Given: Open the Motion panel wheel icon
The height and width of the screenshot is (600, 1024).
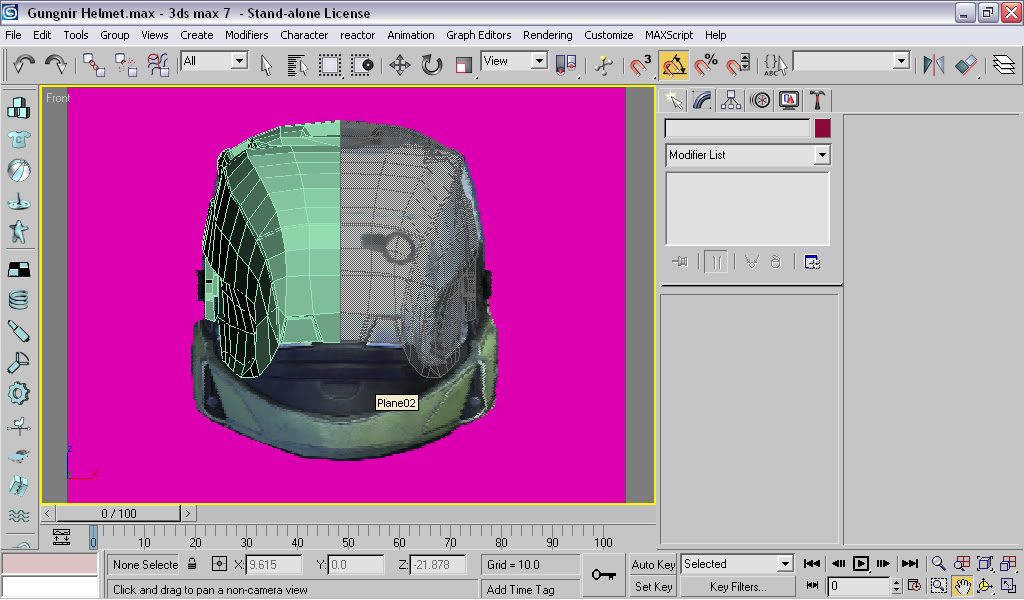Looking at the screenshot, I should [x=760, y=100].
